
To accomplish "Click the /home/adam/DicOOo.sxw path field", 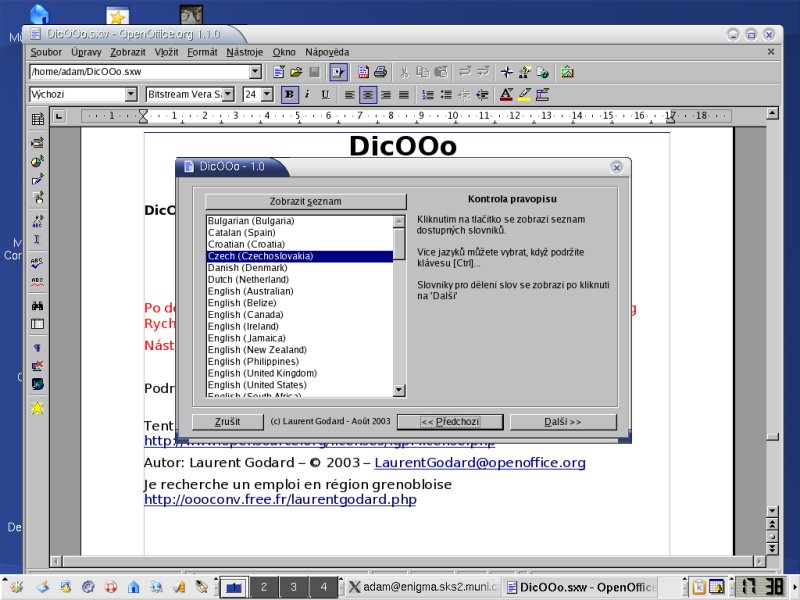I will (140, 72).
